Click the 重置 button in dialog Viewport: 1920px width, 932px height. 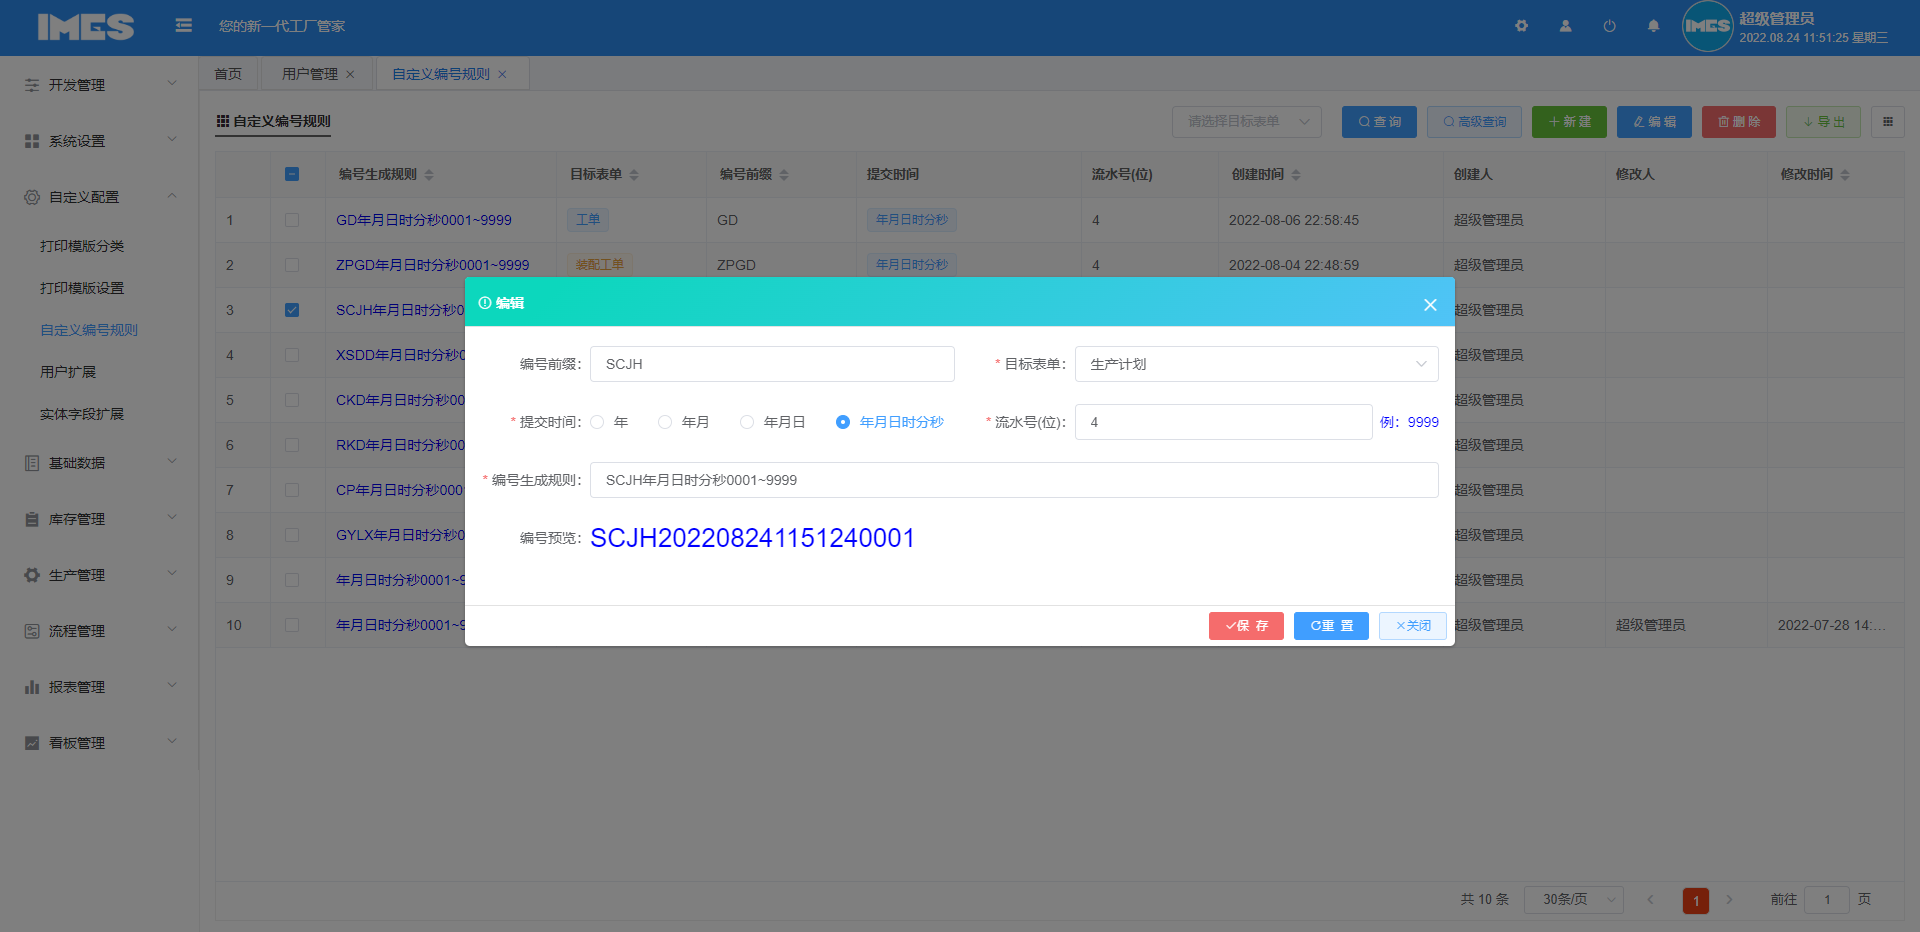coord(1331,626)
